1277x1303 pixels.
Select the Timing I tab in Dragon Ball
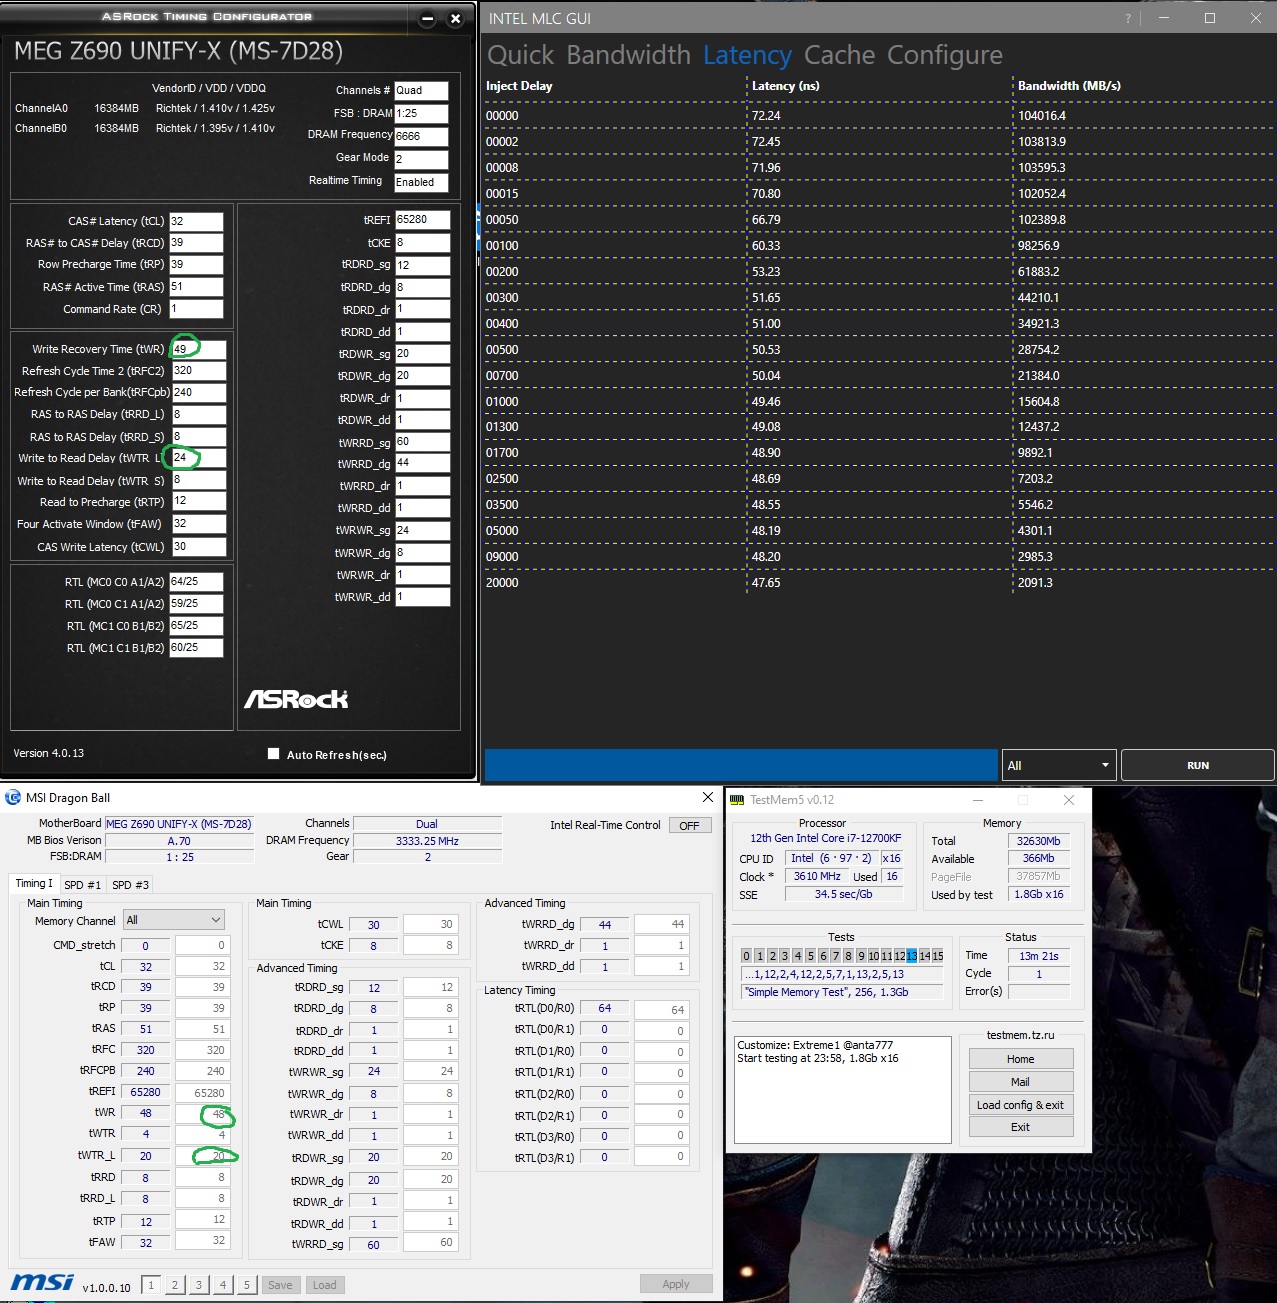pos(34,883)
